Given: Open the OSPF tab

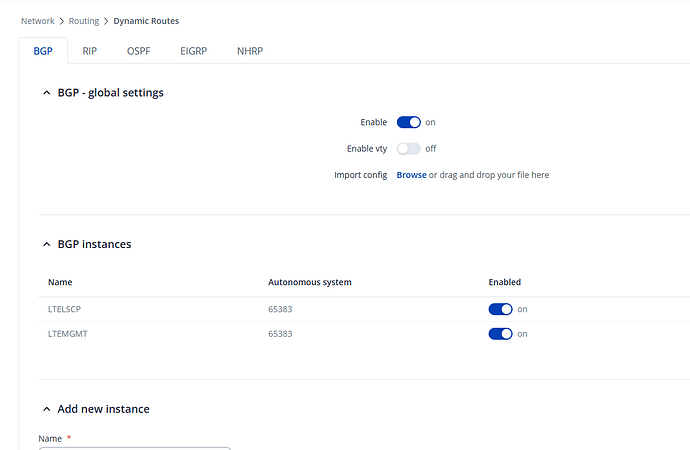Looking at the screenshot, I should click(x=139, y=50).
